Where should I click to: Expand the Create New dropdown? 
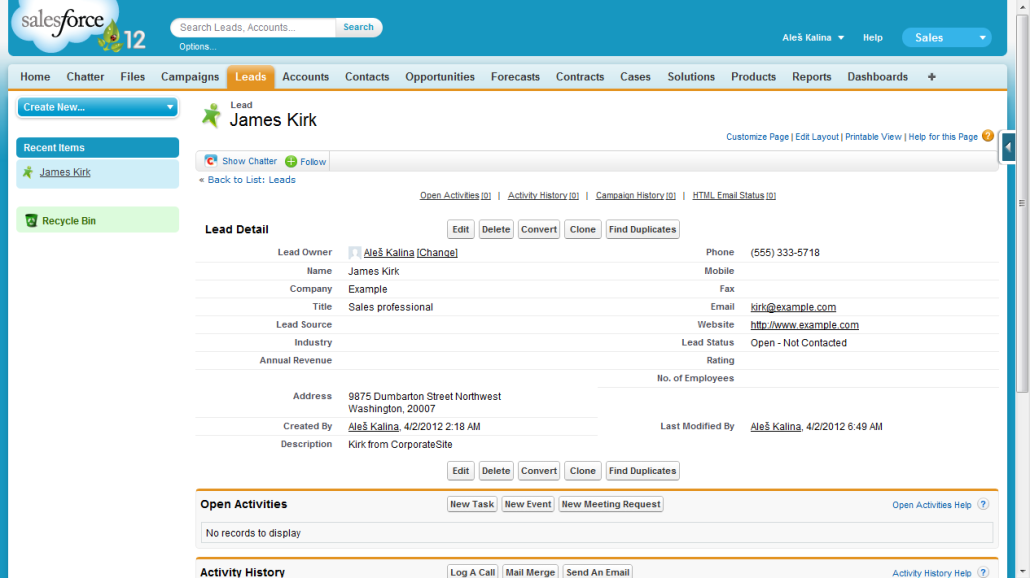(170, 107)
